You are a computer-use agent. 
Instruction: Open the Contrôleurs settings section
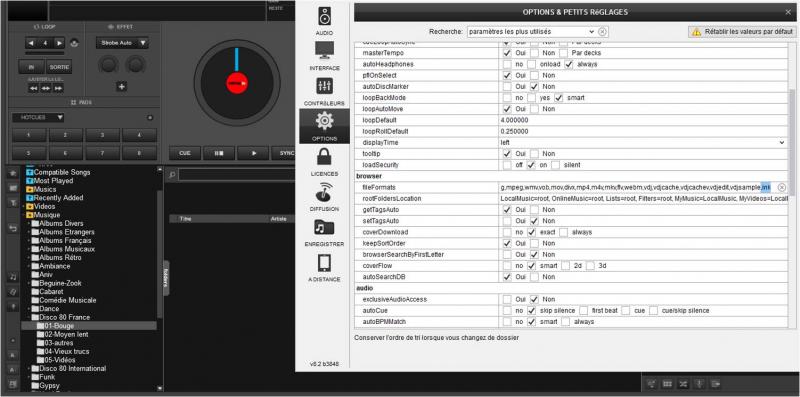pyautogui.click(x=324, y=91)
